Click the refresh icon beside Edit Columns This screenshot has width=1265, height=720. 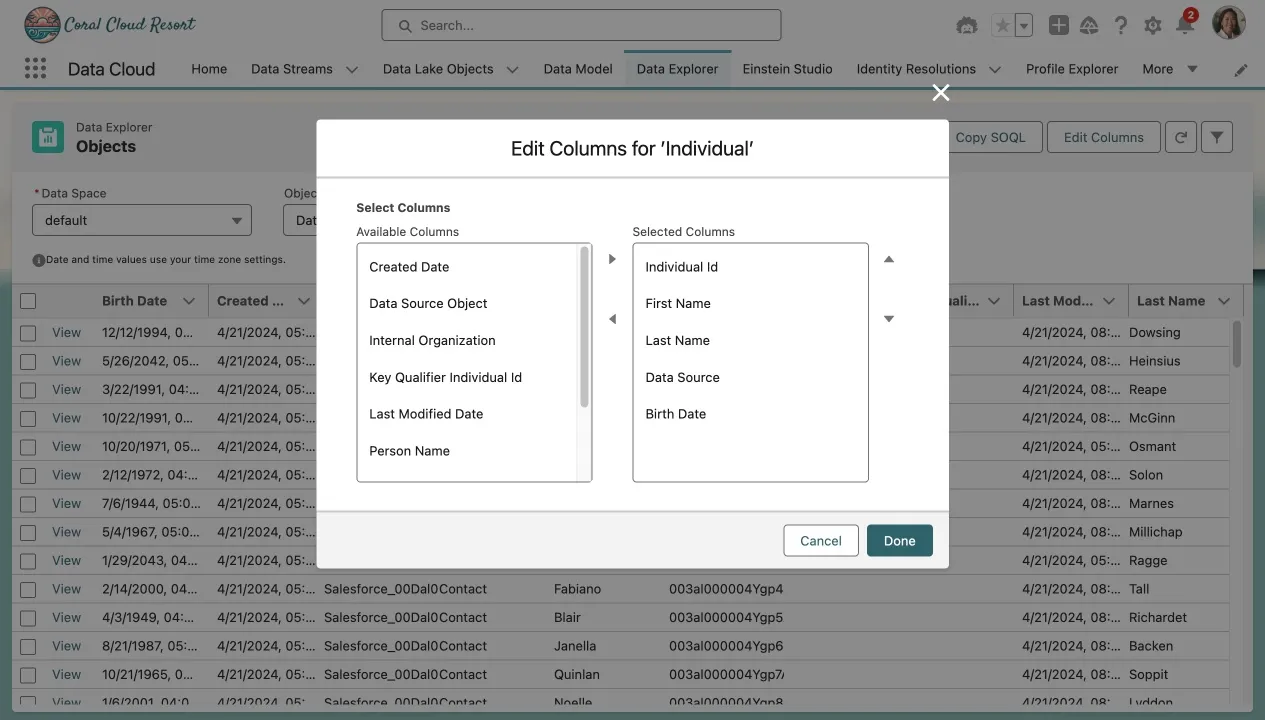tap(1180, 137)
